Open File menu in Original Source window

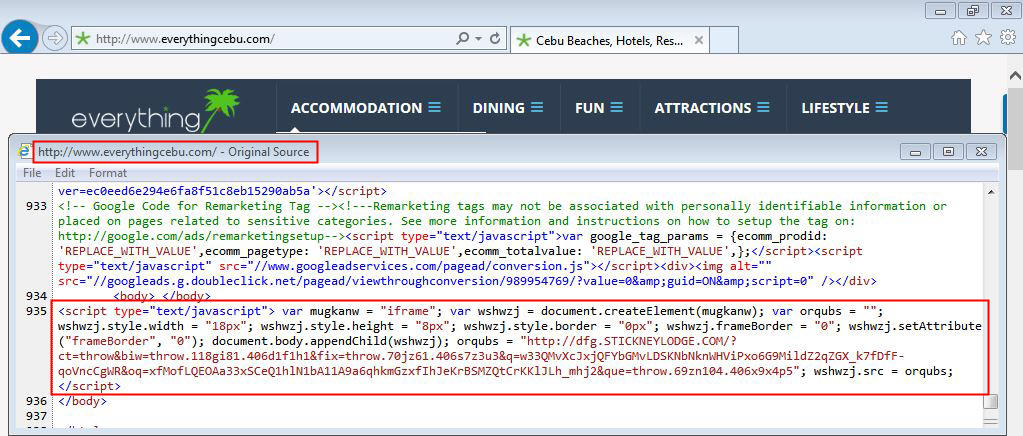31,173
